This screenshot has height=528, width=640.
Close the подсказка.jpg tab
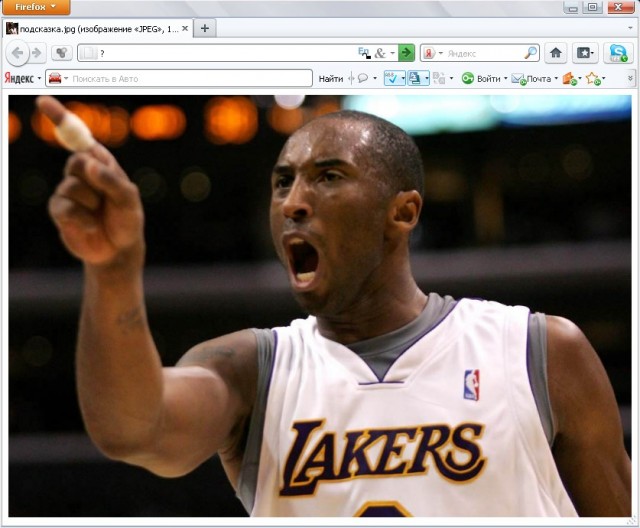[x=185, y=29]
